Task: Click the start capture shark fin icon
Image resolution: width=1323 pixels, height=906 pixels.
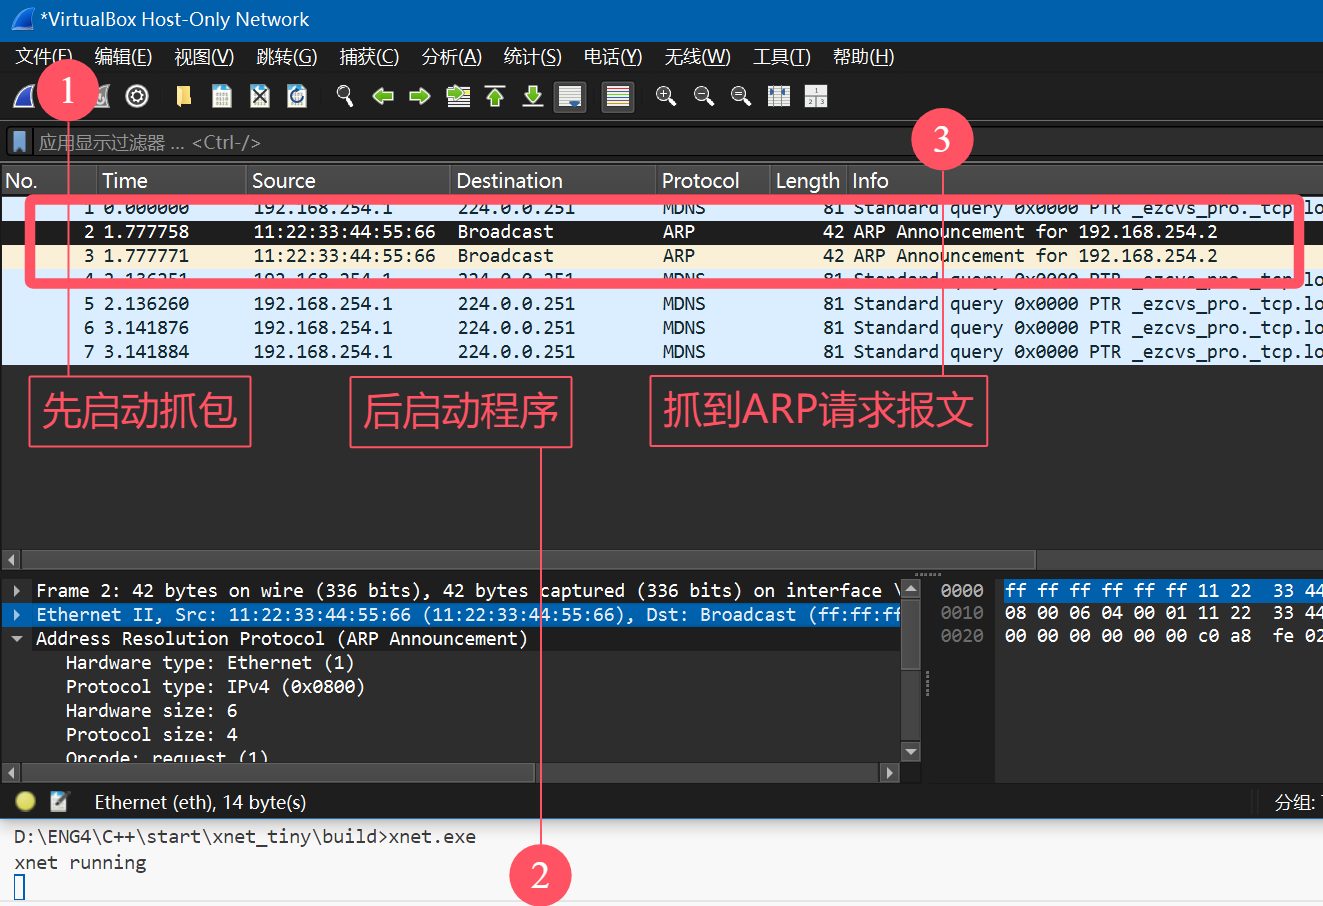Action: pos(24,96)
